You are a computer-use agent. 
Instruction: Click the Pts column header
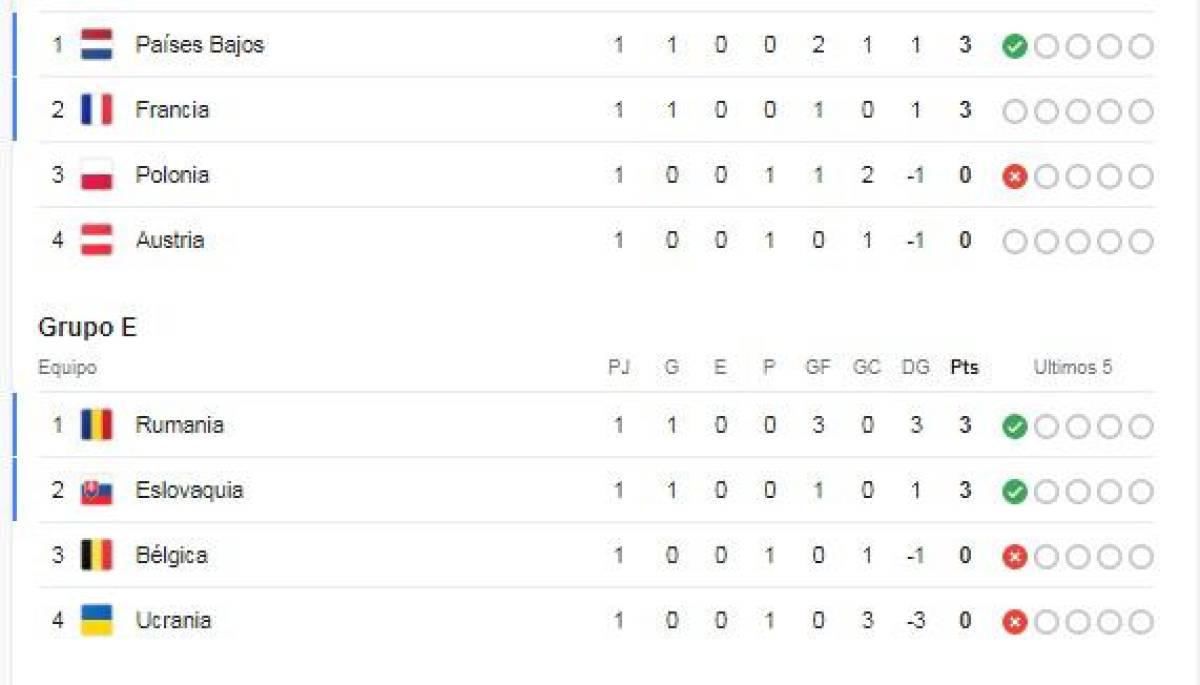coord(963,367)
